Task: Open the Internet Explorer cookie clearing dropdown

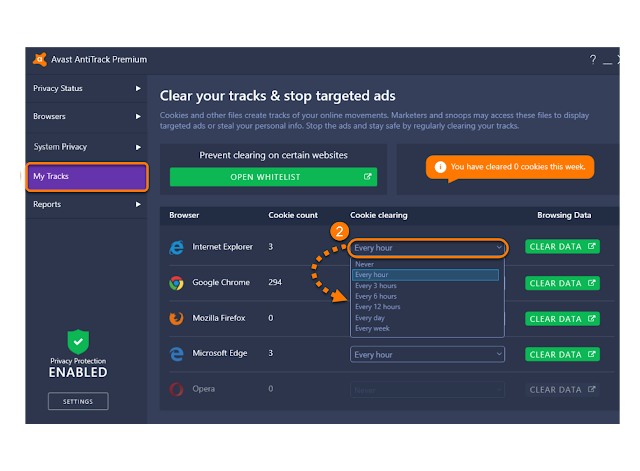Action: pyautogui.click(x=427, y=248)
